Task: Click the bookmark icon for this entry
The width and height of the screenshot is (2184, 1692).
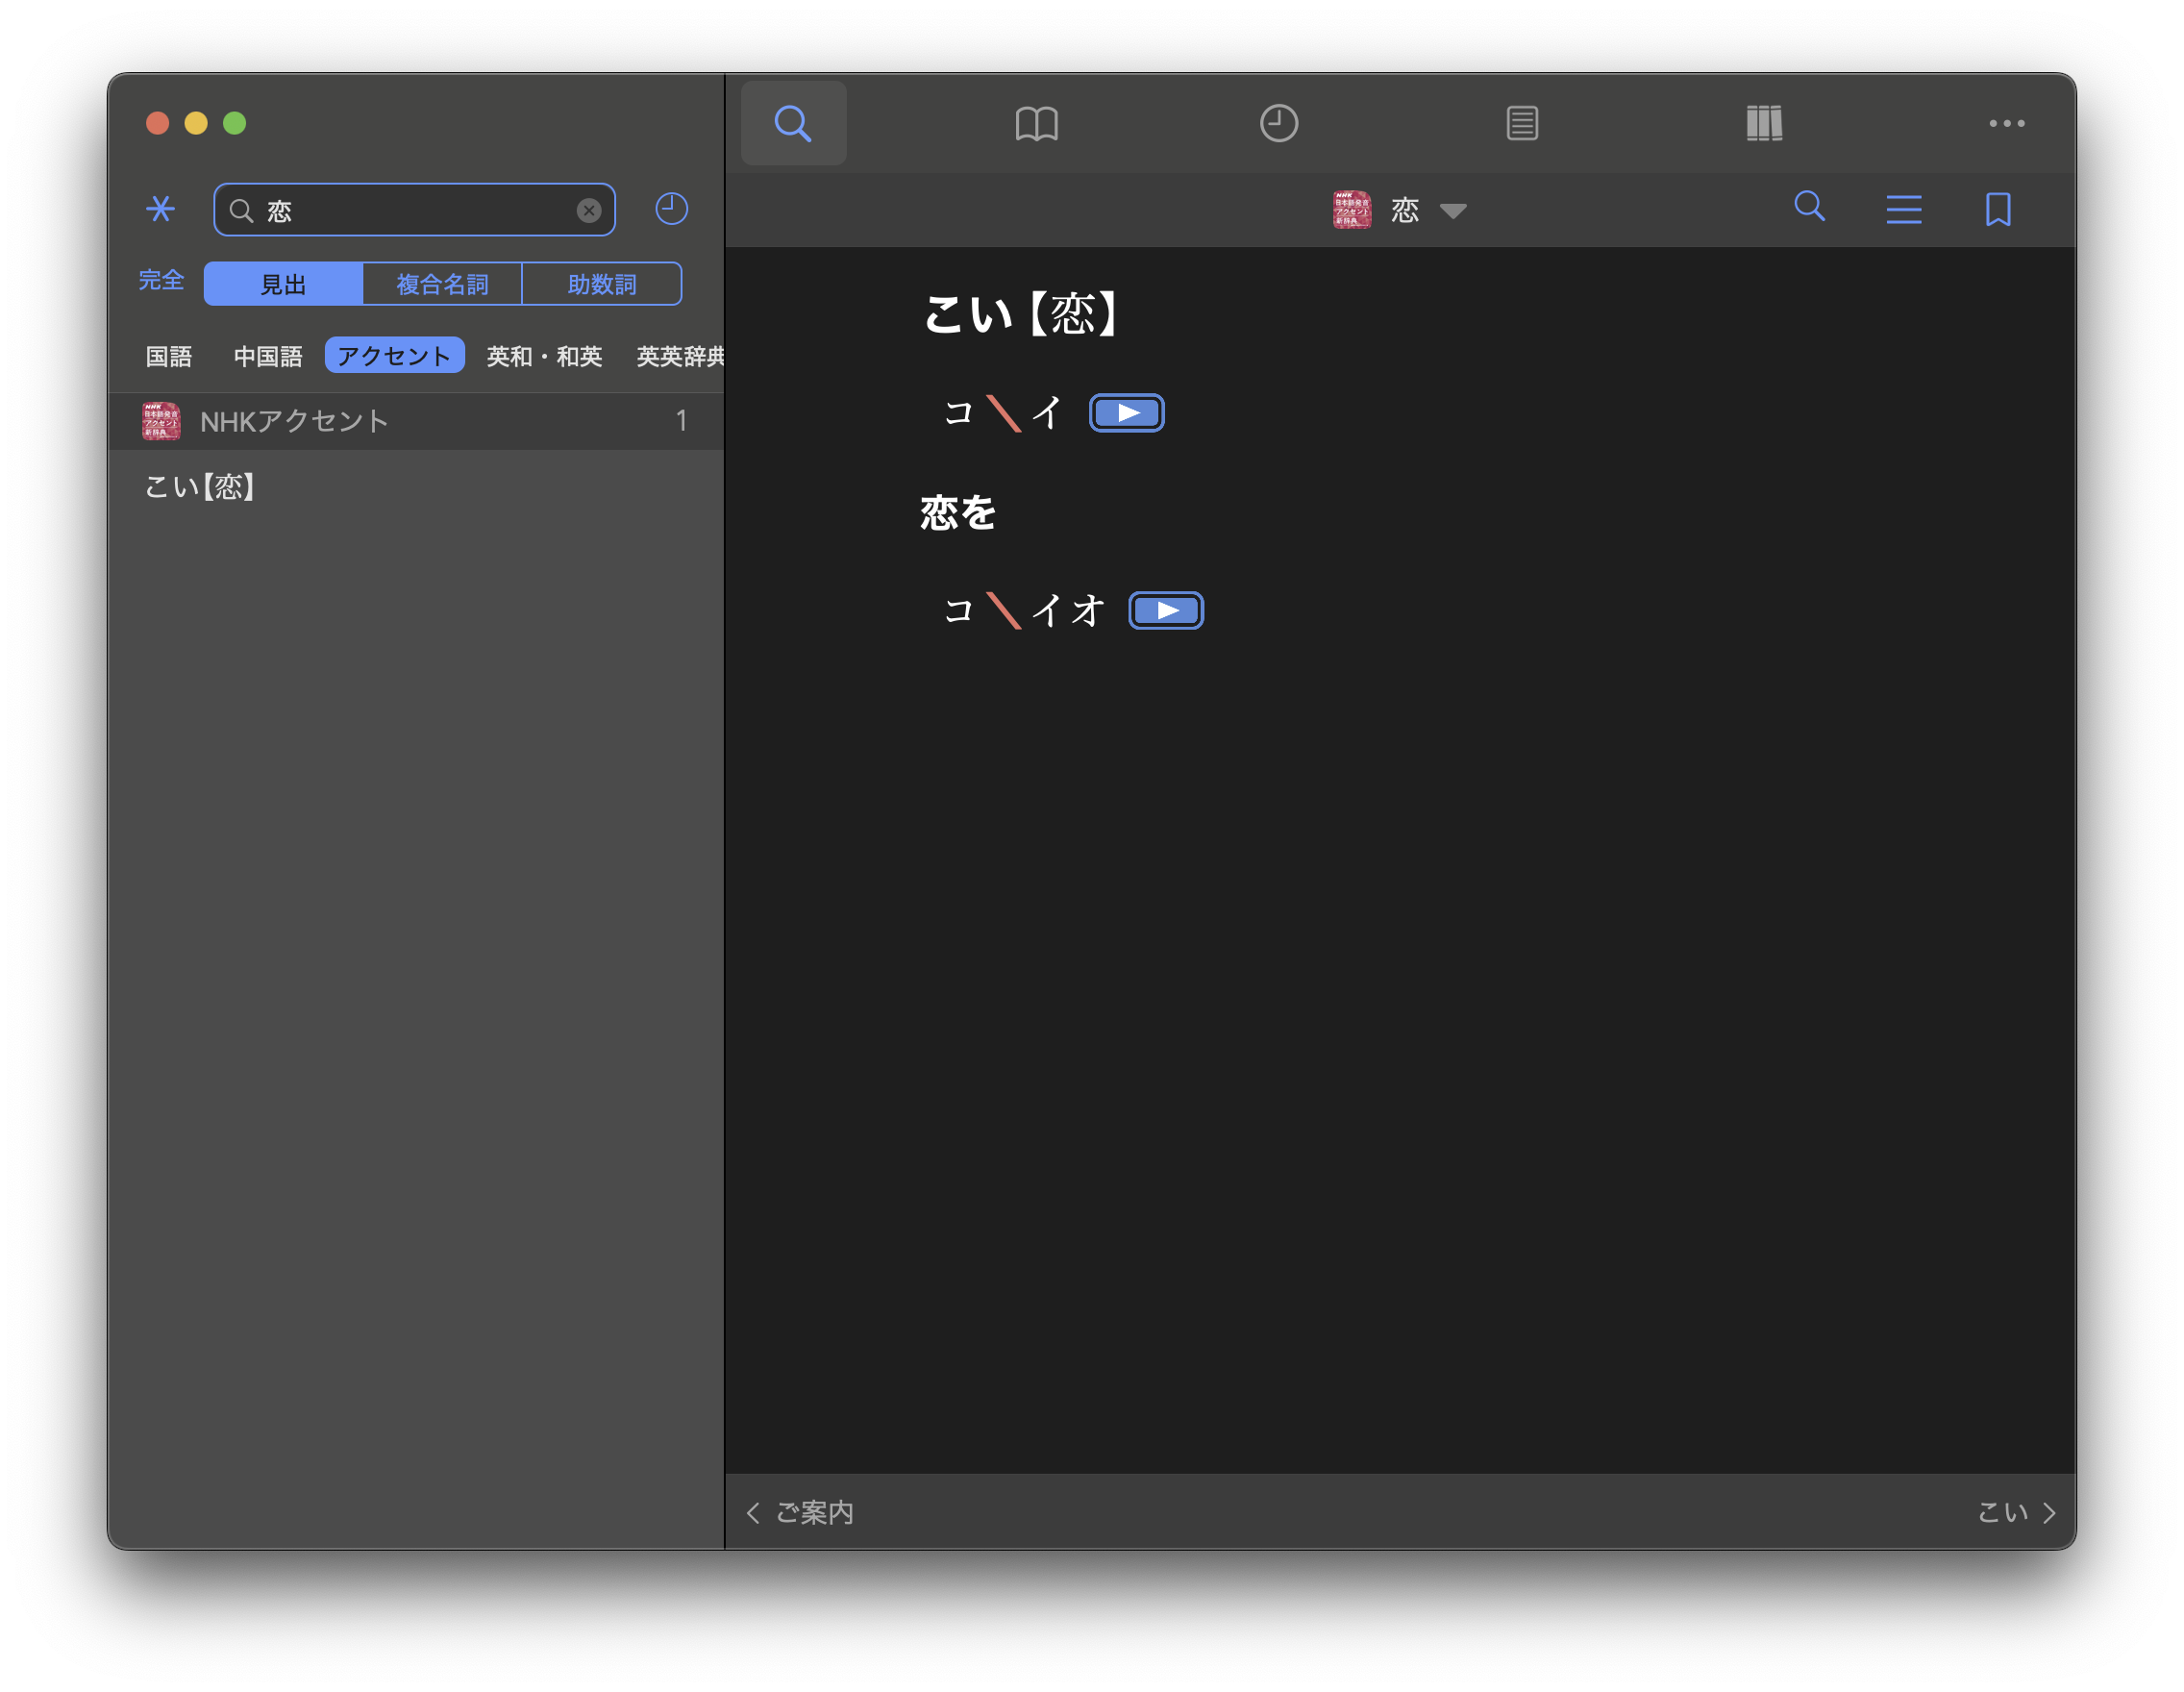Action: pos(1997,209)
